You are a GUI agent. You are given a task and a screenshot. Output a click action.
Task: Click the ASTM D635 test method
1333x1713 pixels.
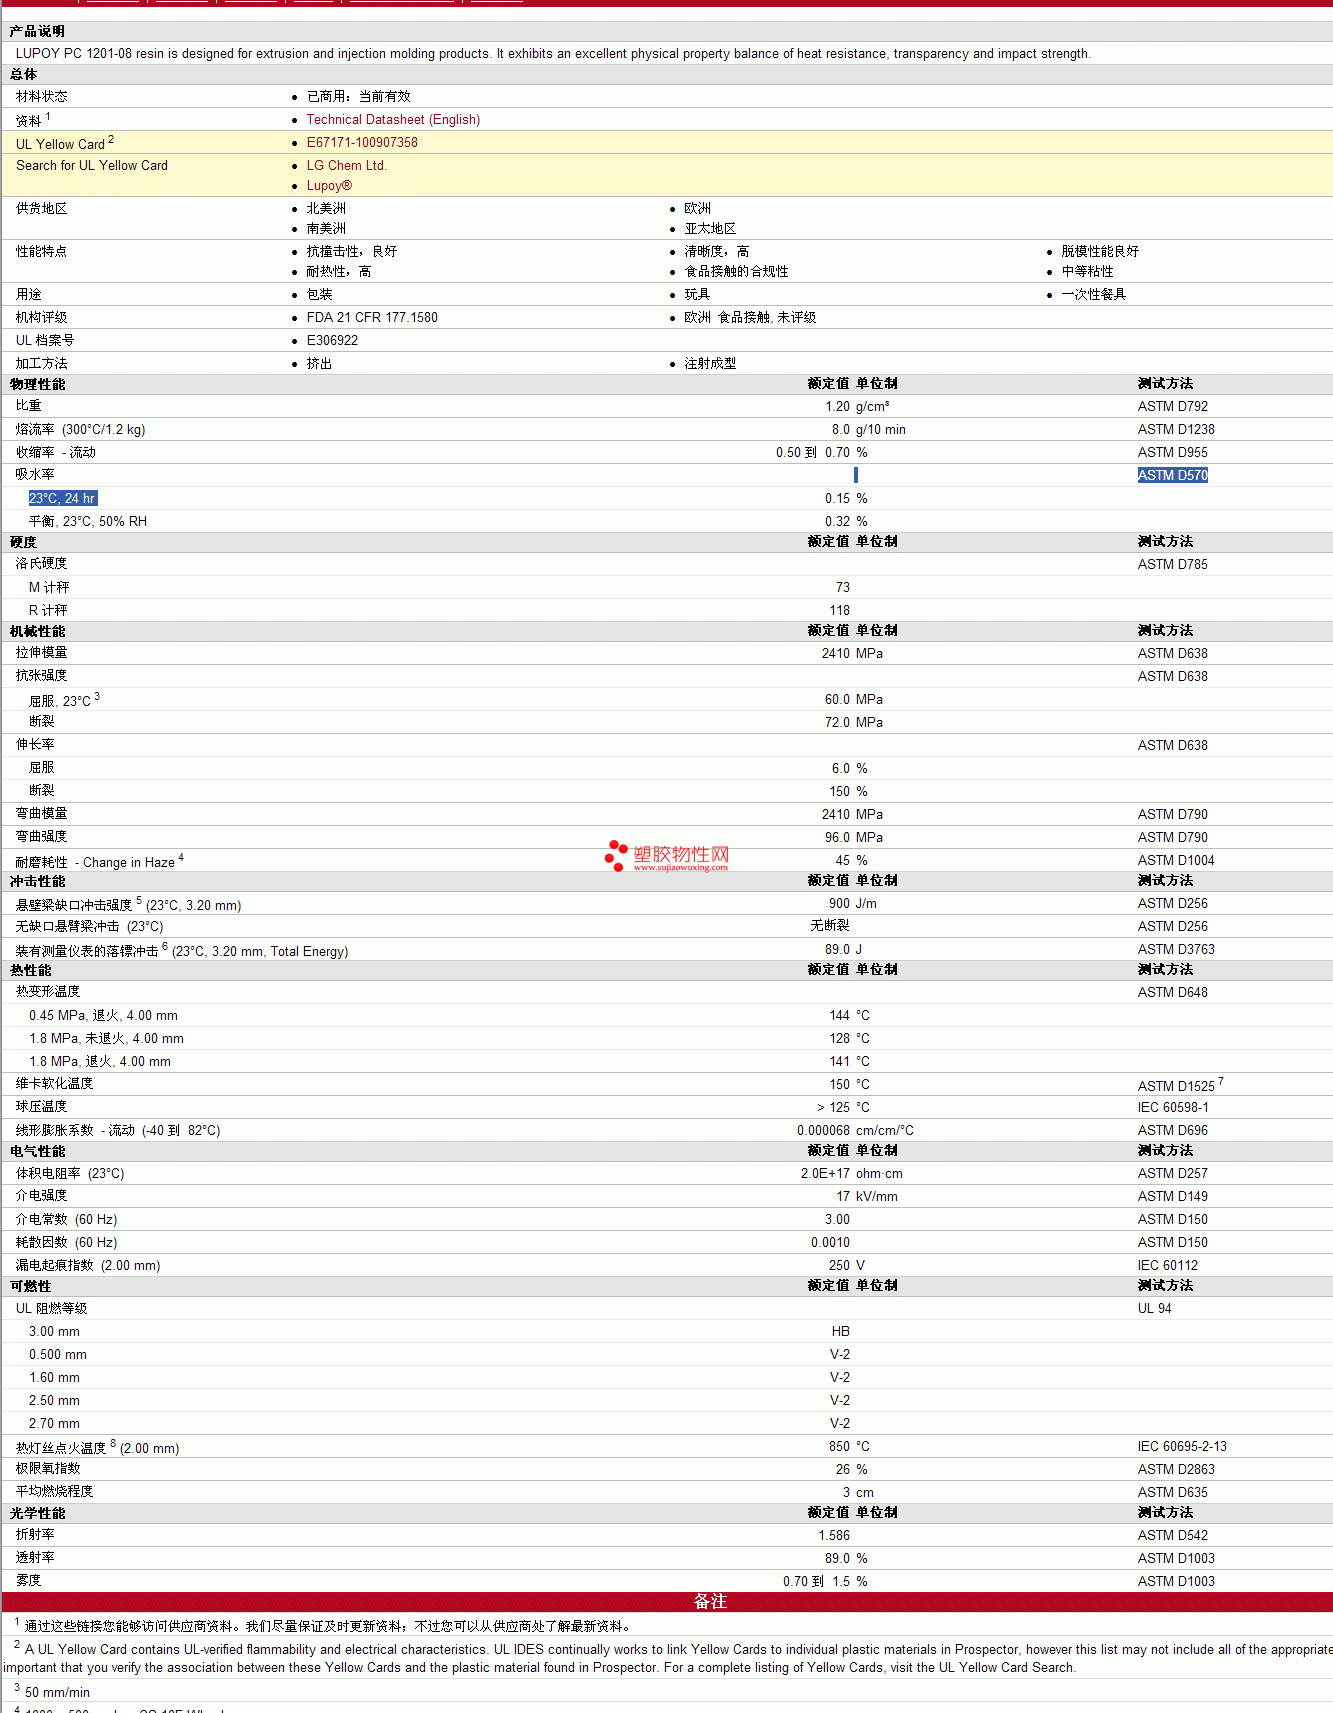(1172, 1492)
